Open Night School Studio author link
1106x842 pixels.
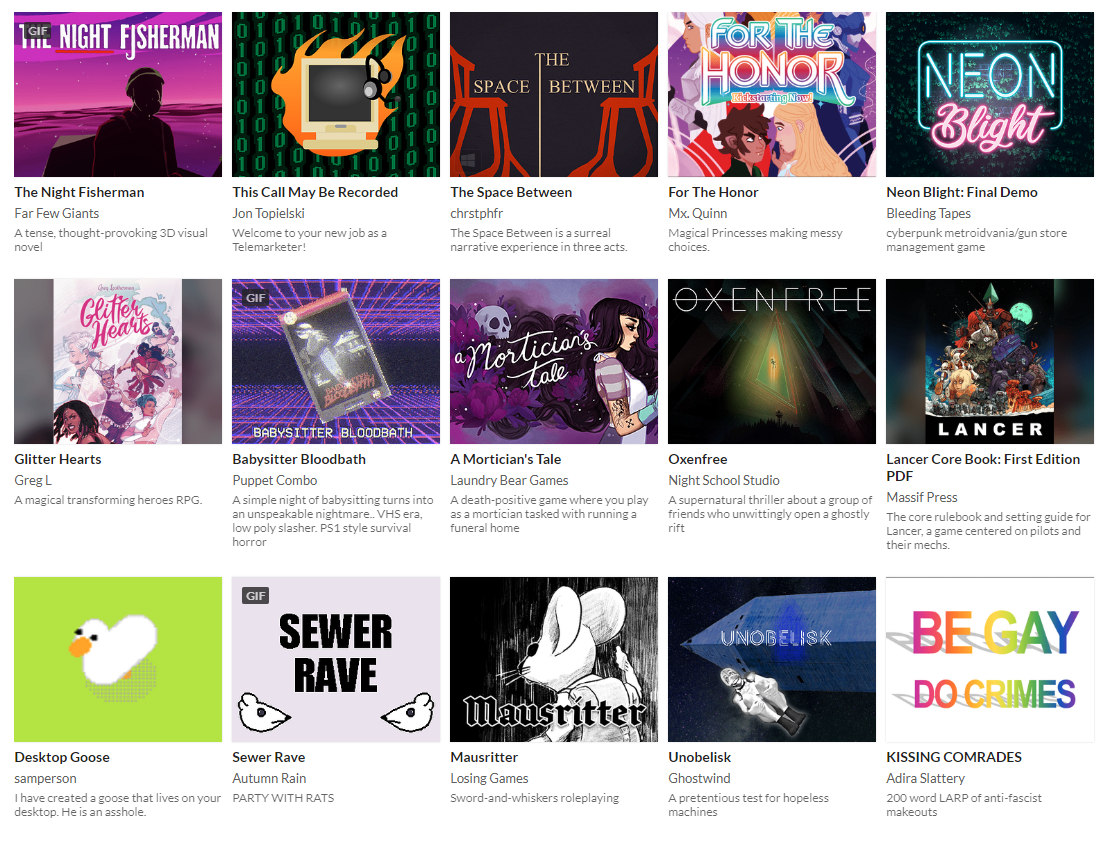click(724, 480)
